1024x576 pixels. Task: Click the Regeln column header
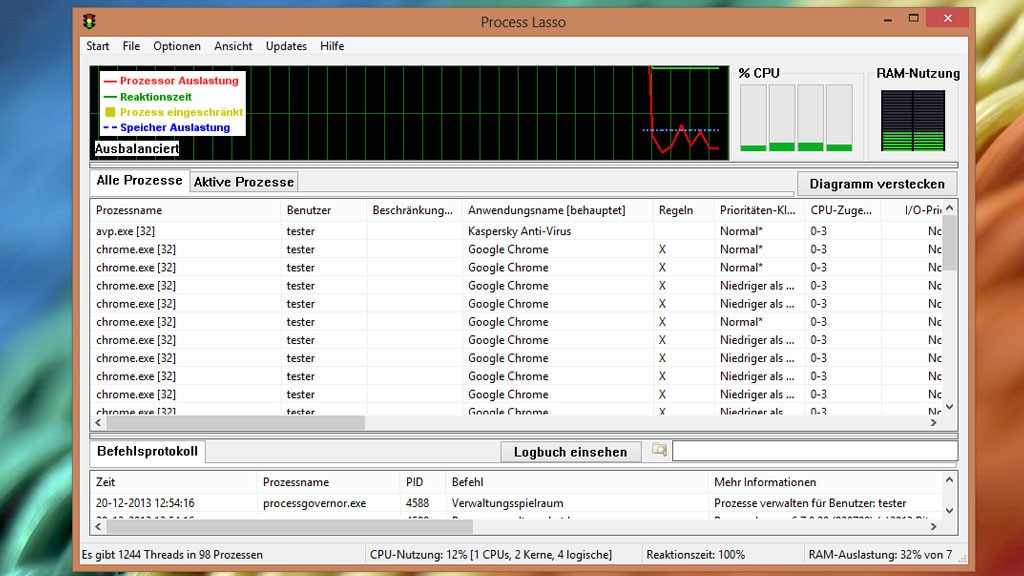click(x=683, y=210)
